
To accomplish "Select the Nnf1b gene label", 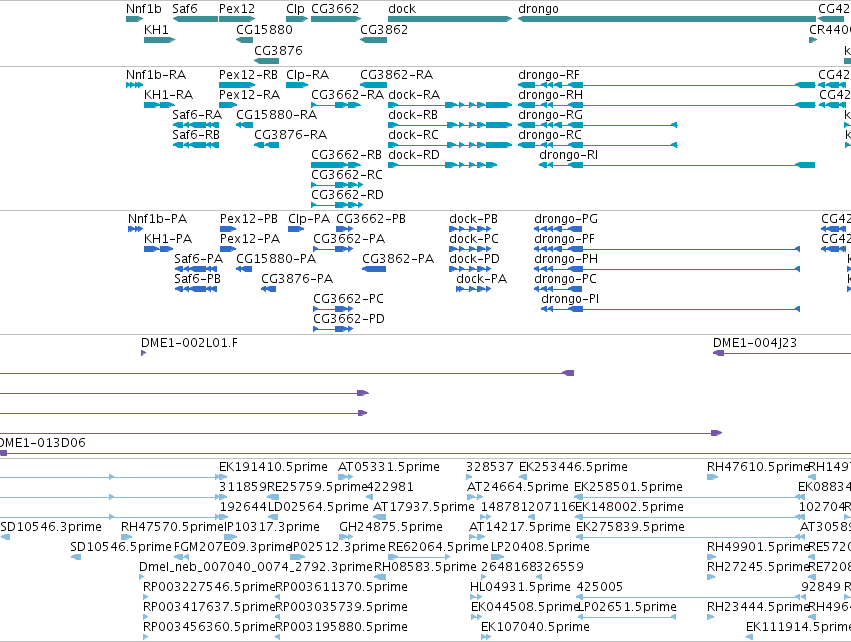I will [x=144, y=9].
